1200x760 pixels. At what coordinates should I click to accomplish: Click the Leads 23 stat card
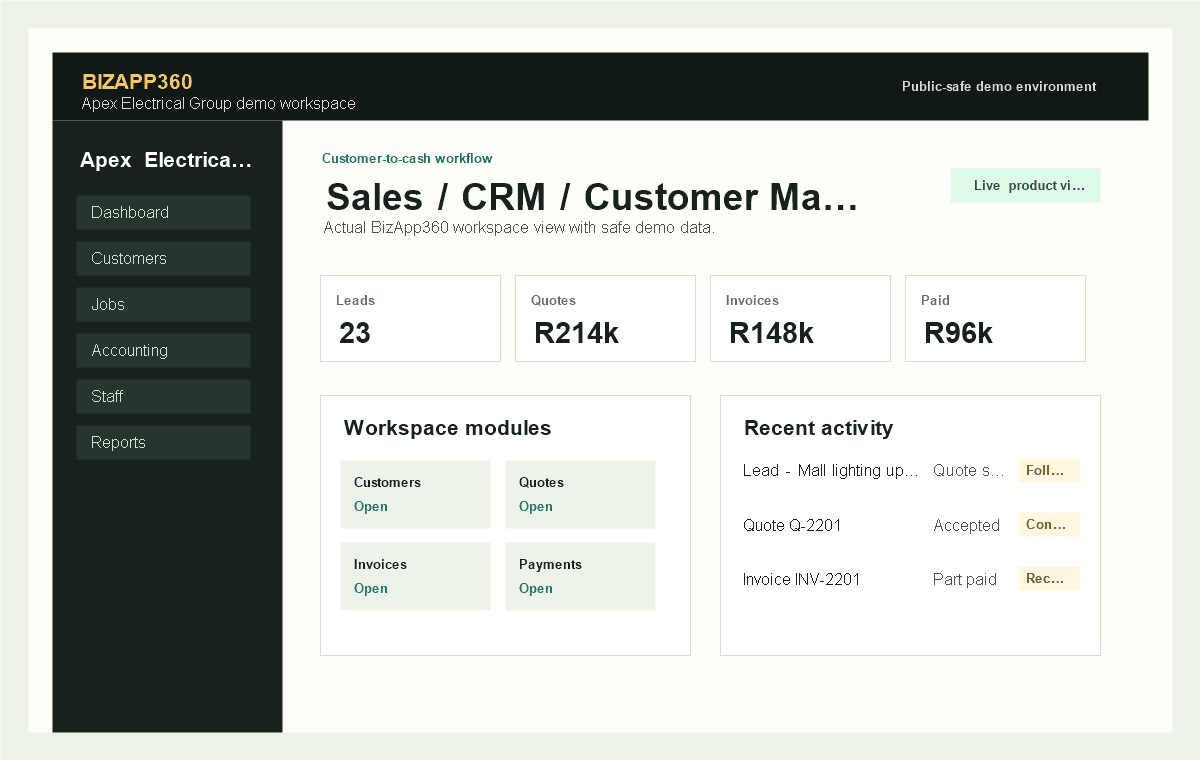[410, 318]
